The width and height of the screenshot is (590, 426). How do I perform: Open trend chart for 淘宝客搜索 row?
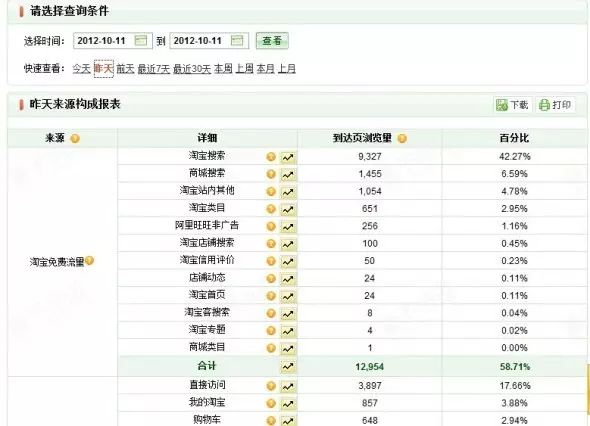[x=288, y=313]
